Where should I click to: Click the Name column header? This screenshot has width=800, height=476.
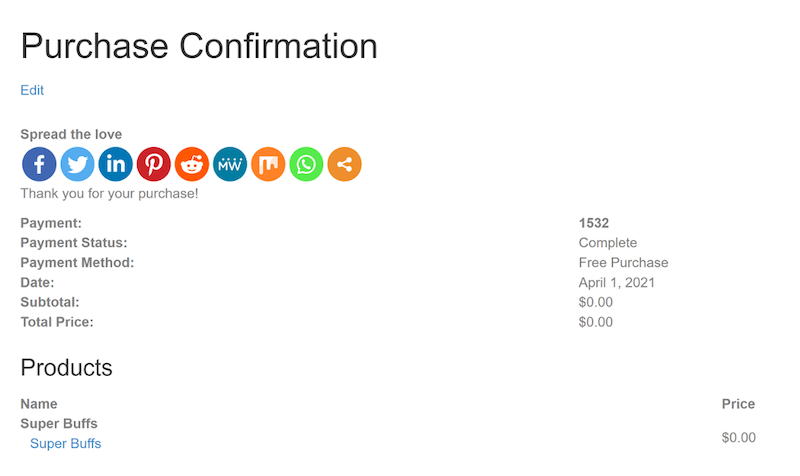pyautogui.click(x=39, y=404)
